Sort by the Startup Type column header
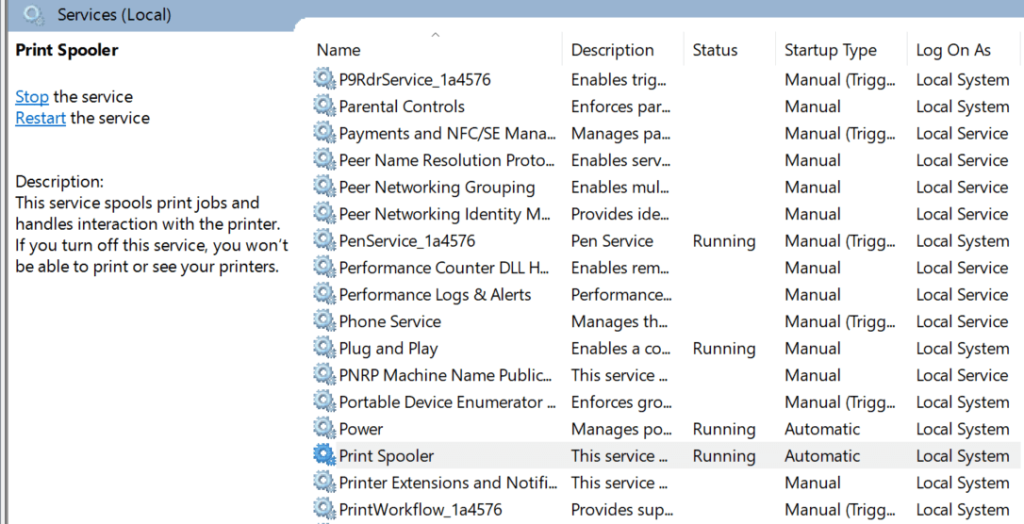This screenshot has height=524, width=1024. click(x=830, y=50)
